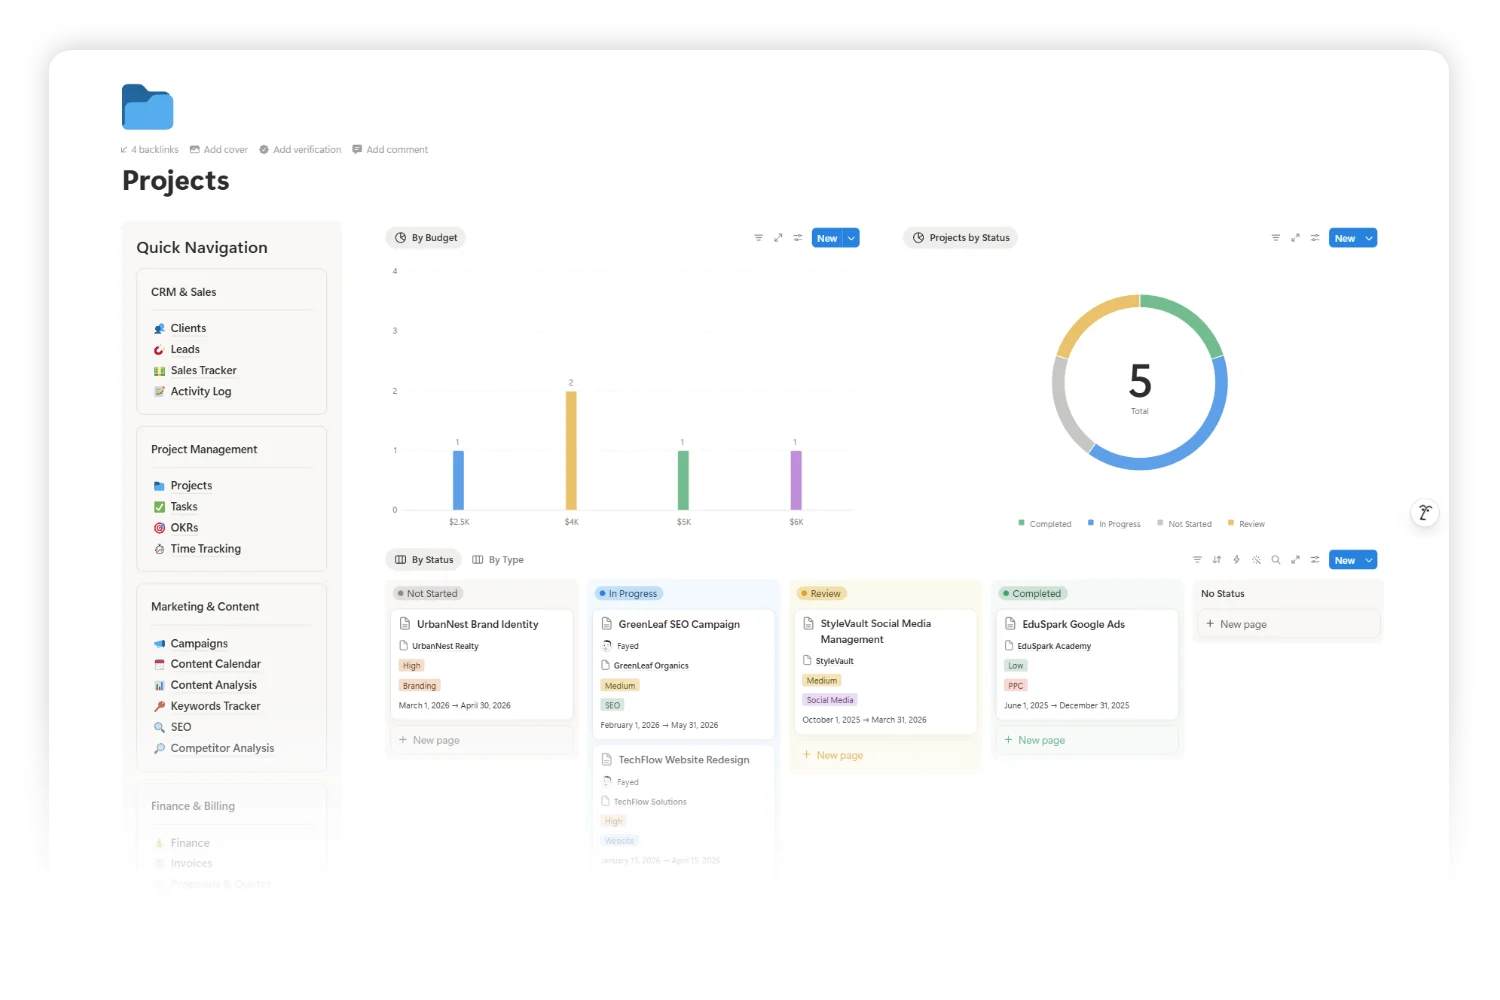Viewport: 1500px width, 1000px height.
Task: Expand Projects by Status chart to full page
Action: point(1295,238)
